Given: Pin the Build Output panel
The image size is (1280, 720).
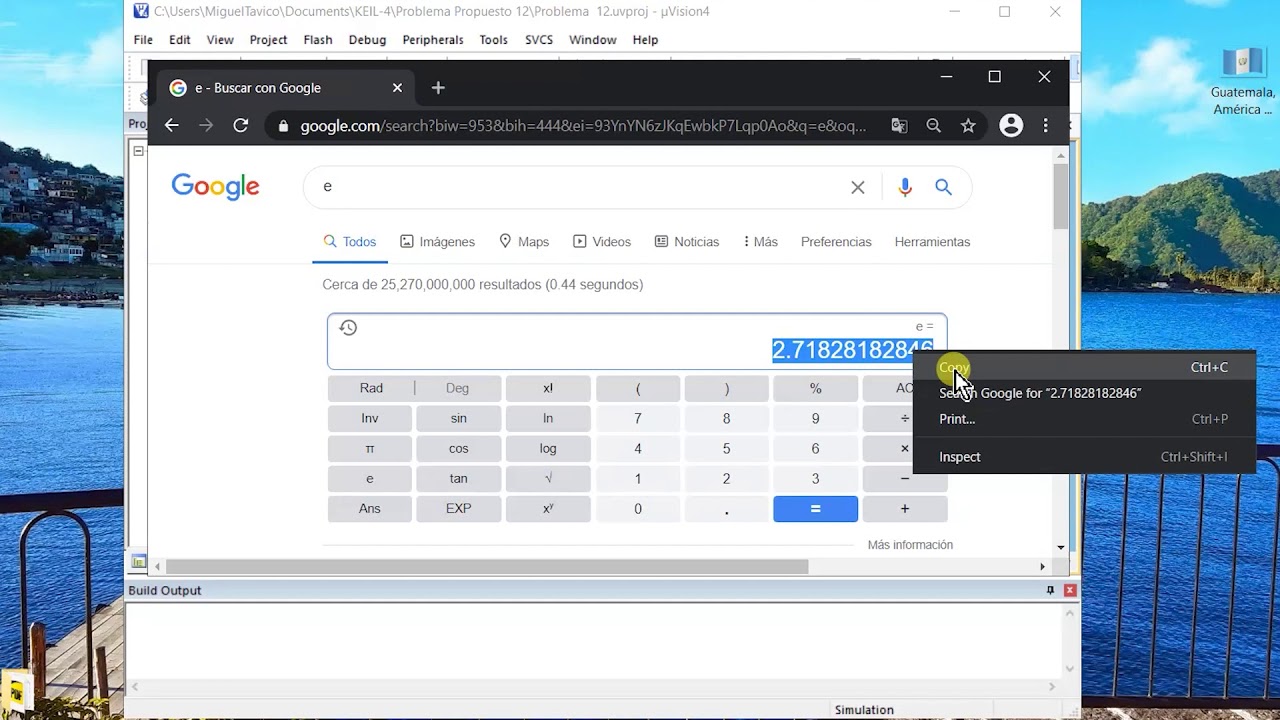Looking at the screenshot, I should pyautogui.click(x=1050, y=590).
